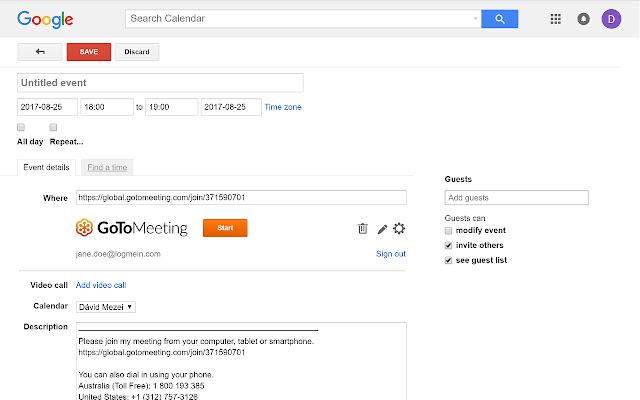640x400 pixels.
Task: Switch to the Find a time tab
Action: [x=106, y=167]
